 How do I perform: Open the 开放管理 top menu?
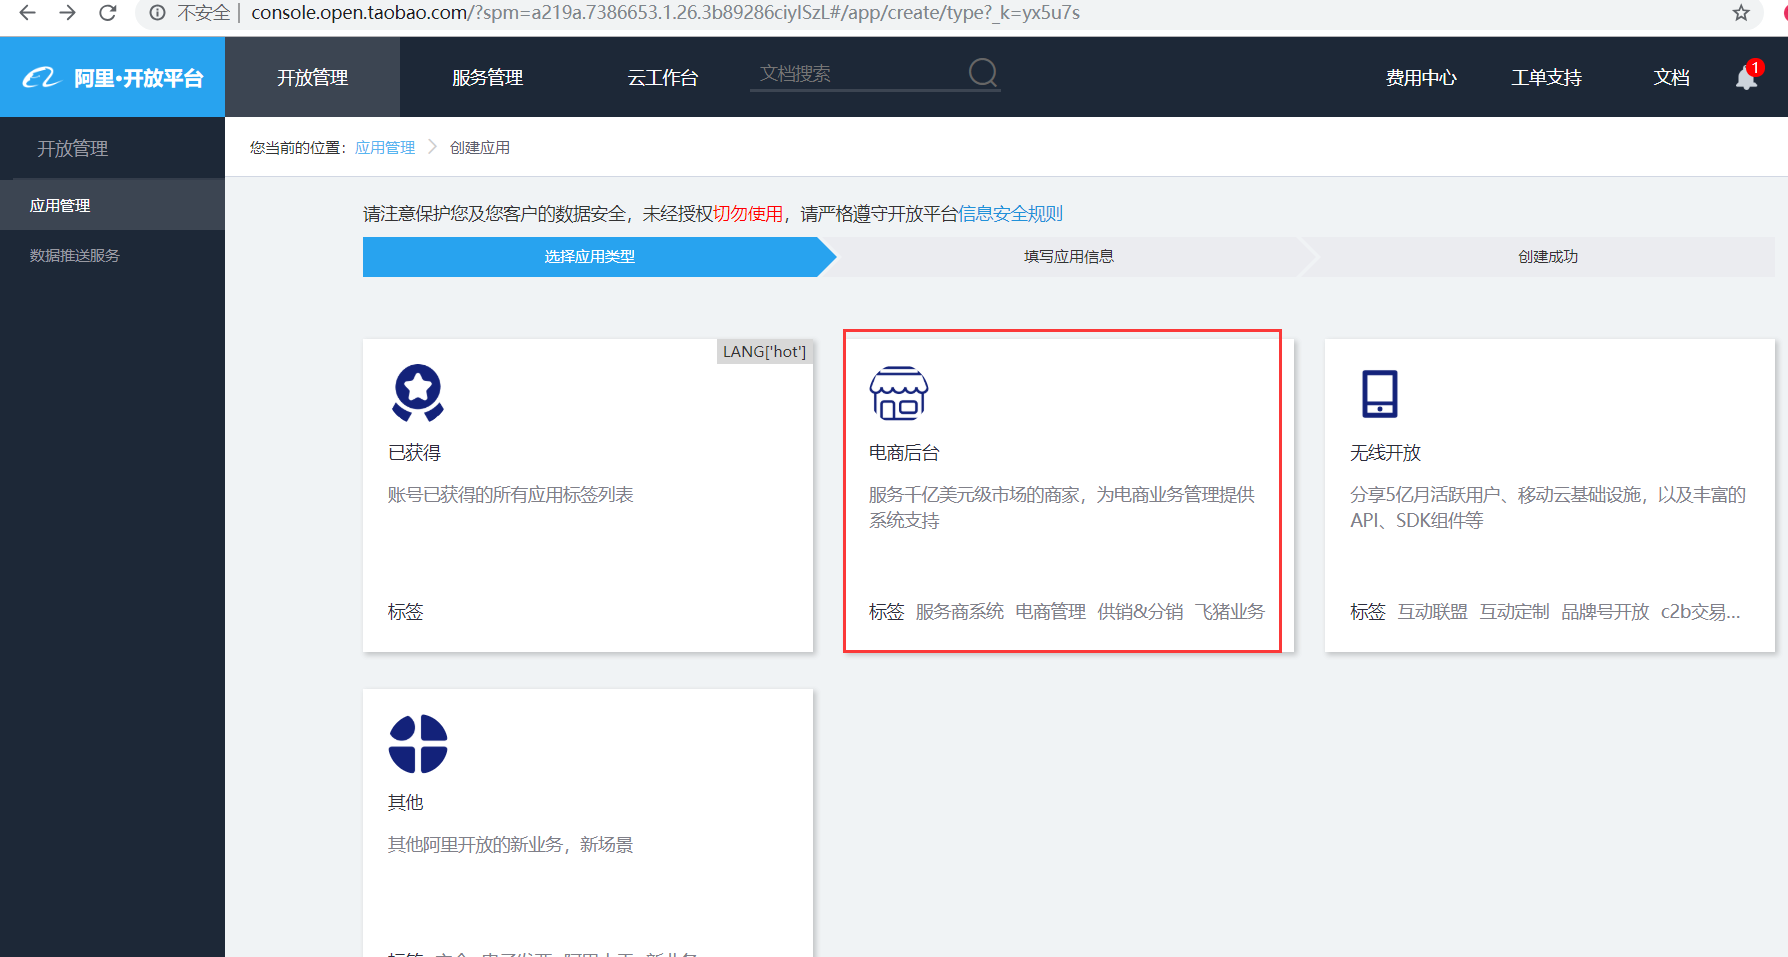[312, 77]
